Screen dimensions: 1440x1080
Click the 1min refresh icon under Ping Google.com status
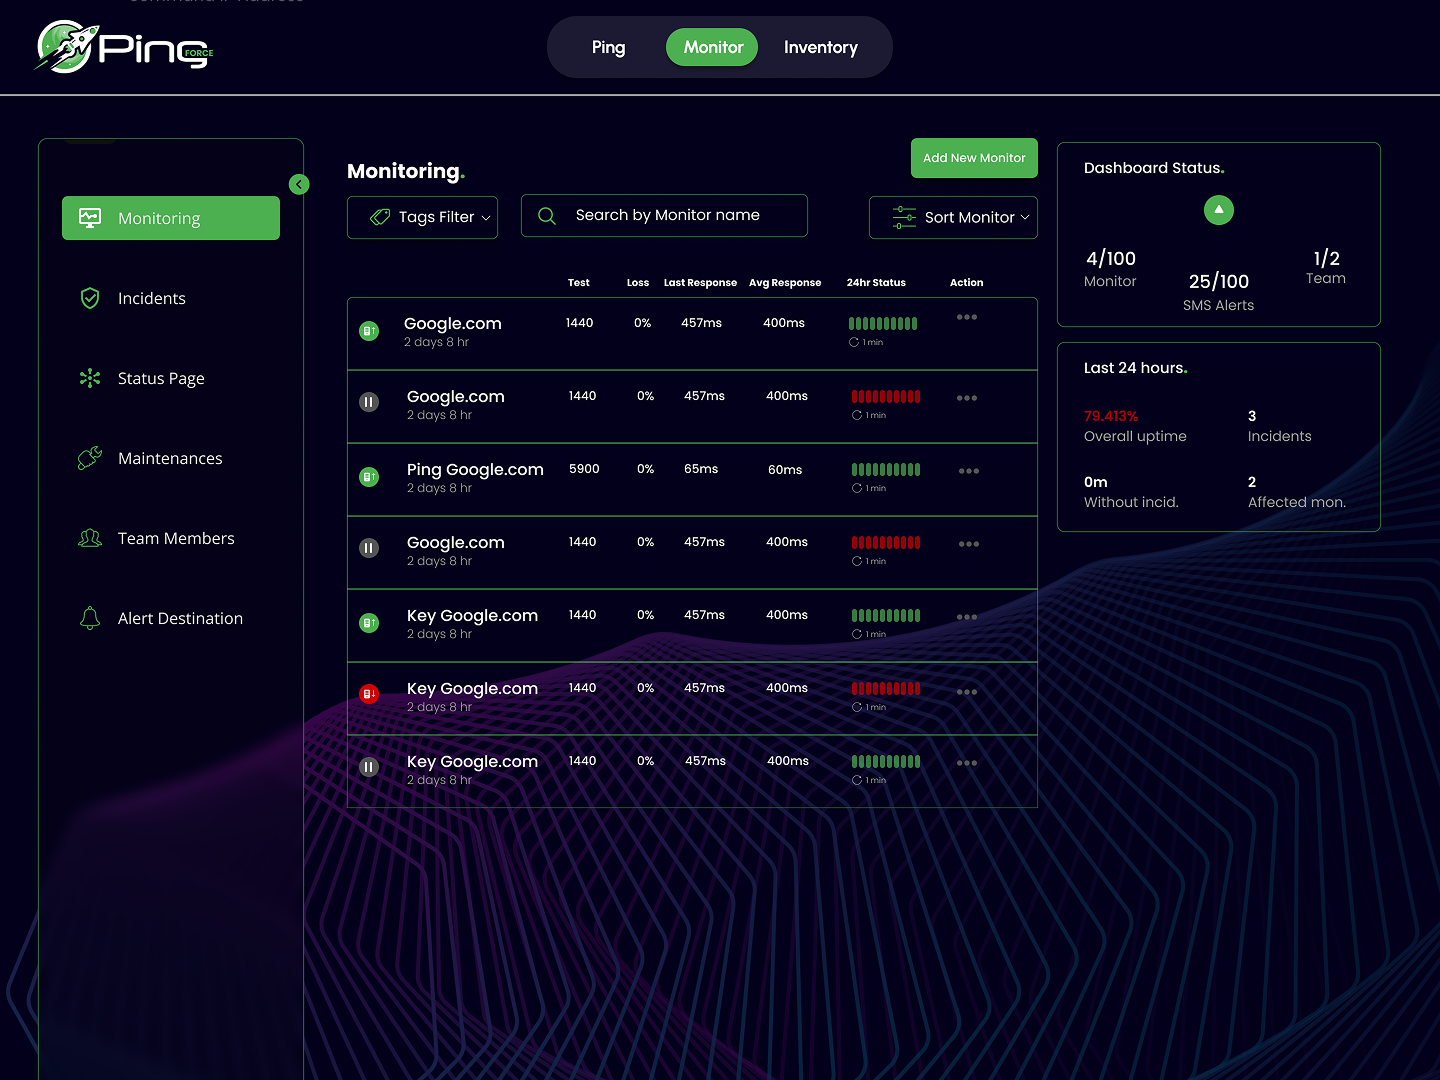click(x=857, y=488)
